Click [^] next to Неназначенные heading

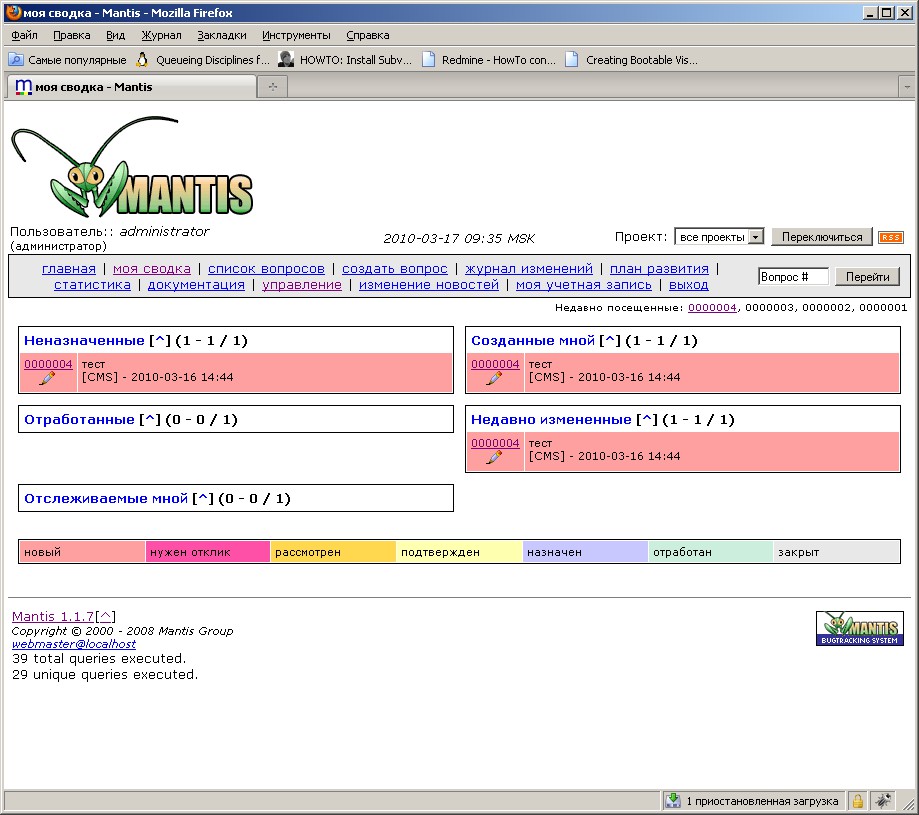coord(159,340)
